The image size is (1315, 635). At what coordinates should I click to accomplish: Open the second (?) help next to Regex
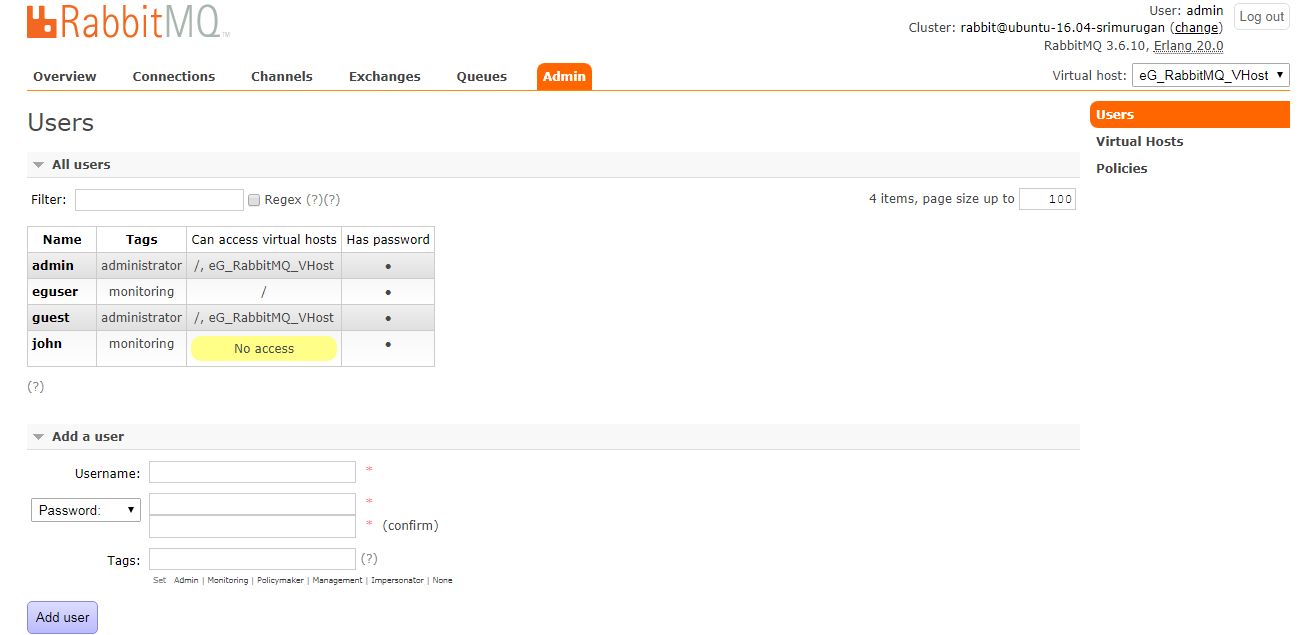332,200
